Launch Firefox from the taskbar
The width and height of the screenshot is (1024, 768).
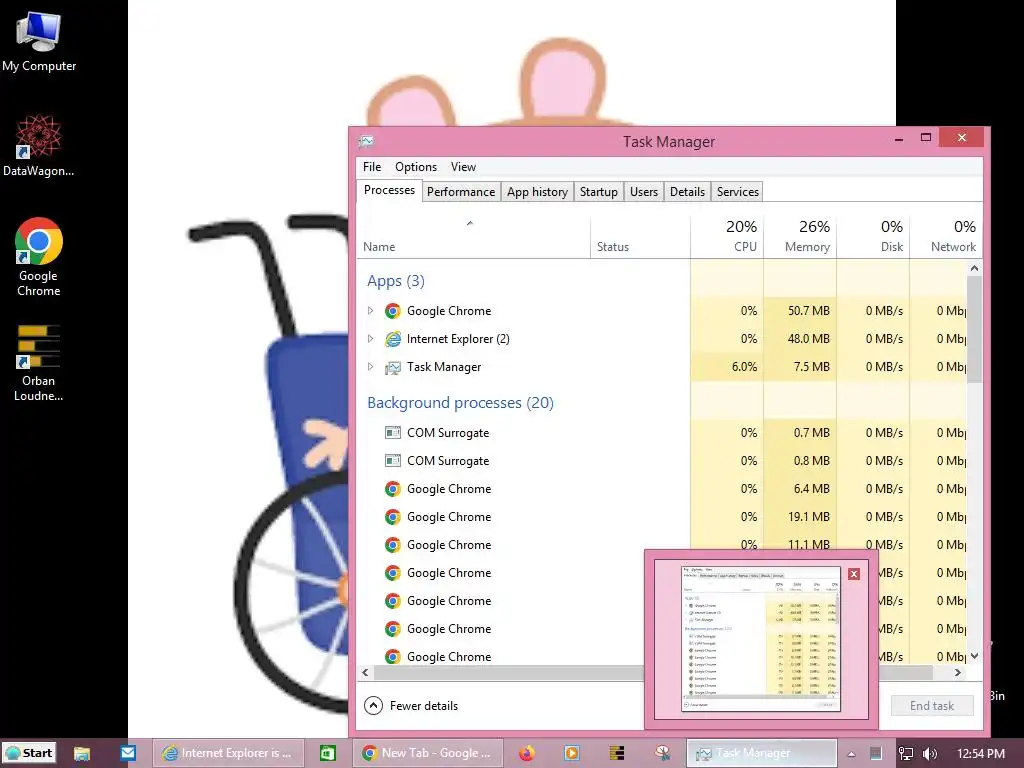pos(526,753)
